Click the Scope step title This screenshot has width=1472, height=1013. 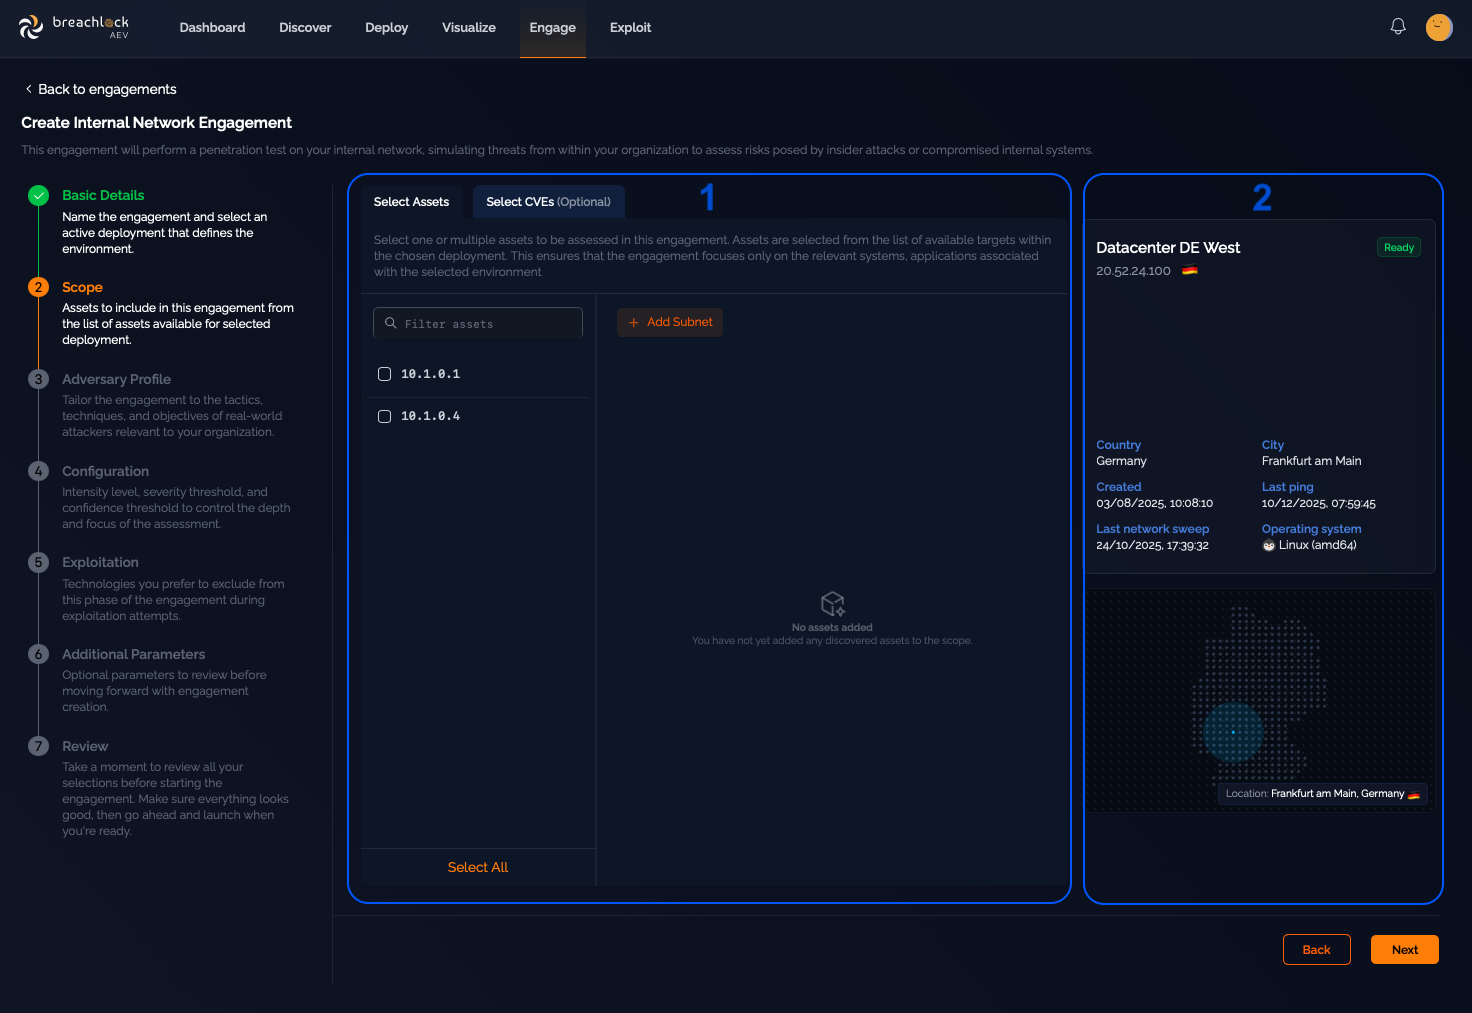82,287
